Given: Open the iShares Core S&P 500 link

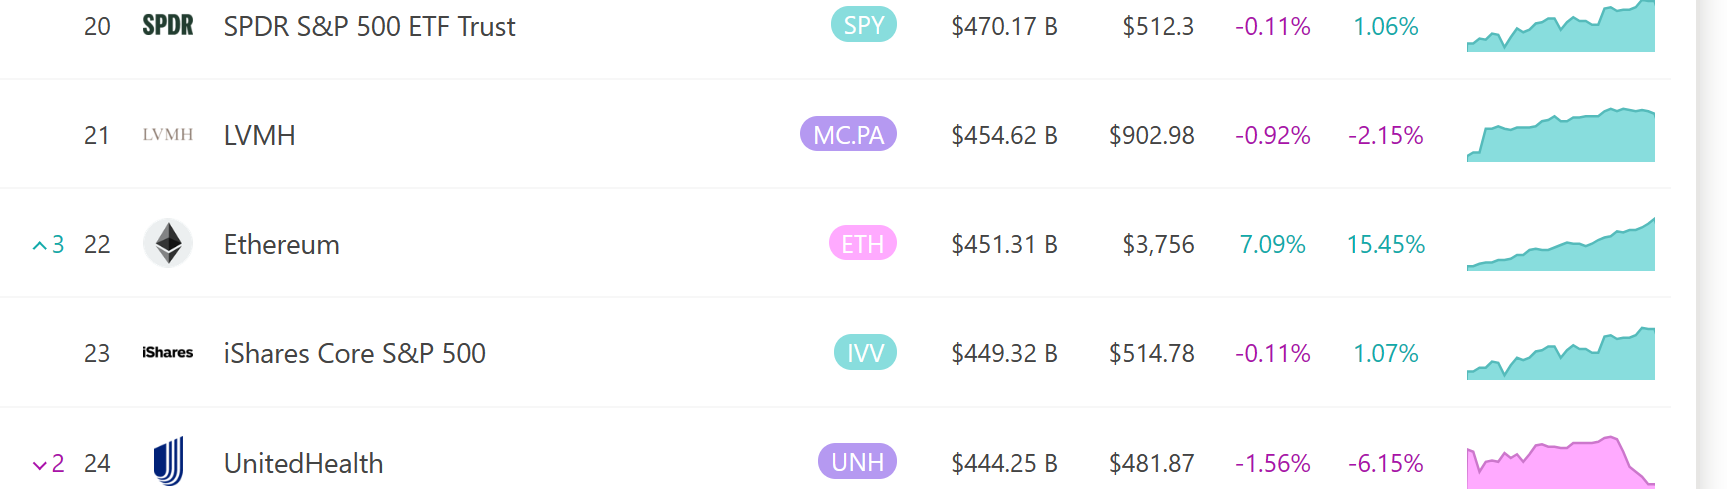Looking at the screenshot, I should tap(354, 354).
